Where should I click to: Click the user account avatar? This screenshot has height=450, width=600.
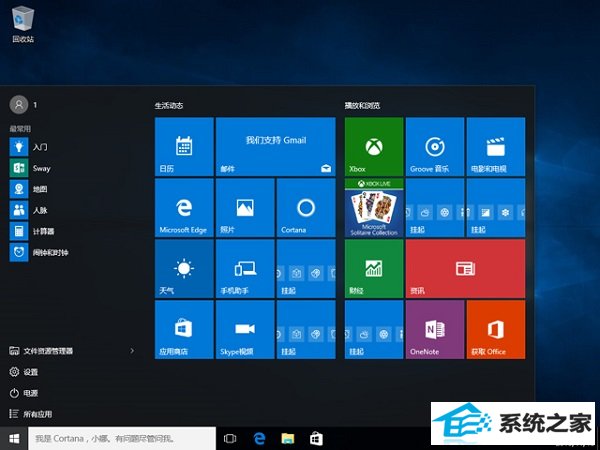click(19, 104)
